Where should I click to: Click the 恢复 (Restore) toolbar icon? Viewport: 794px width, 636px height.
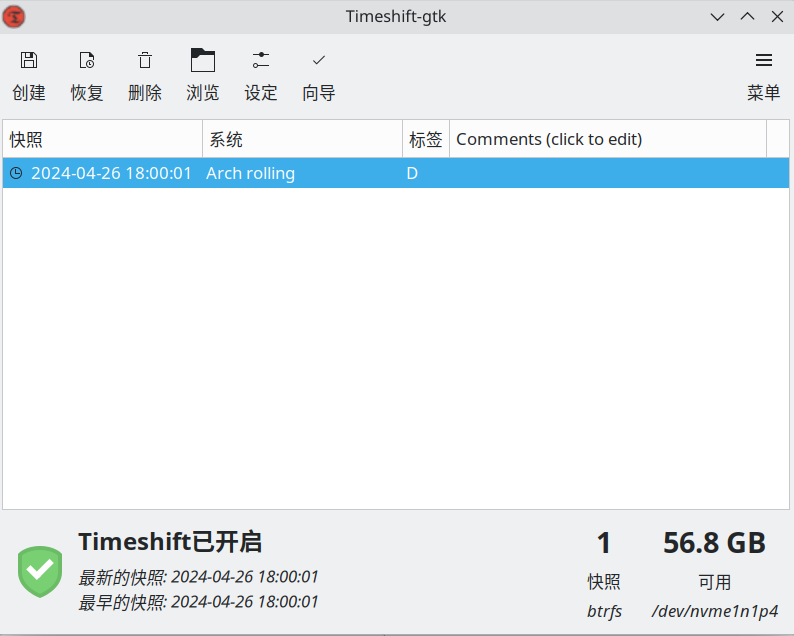coord(87,62)
